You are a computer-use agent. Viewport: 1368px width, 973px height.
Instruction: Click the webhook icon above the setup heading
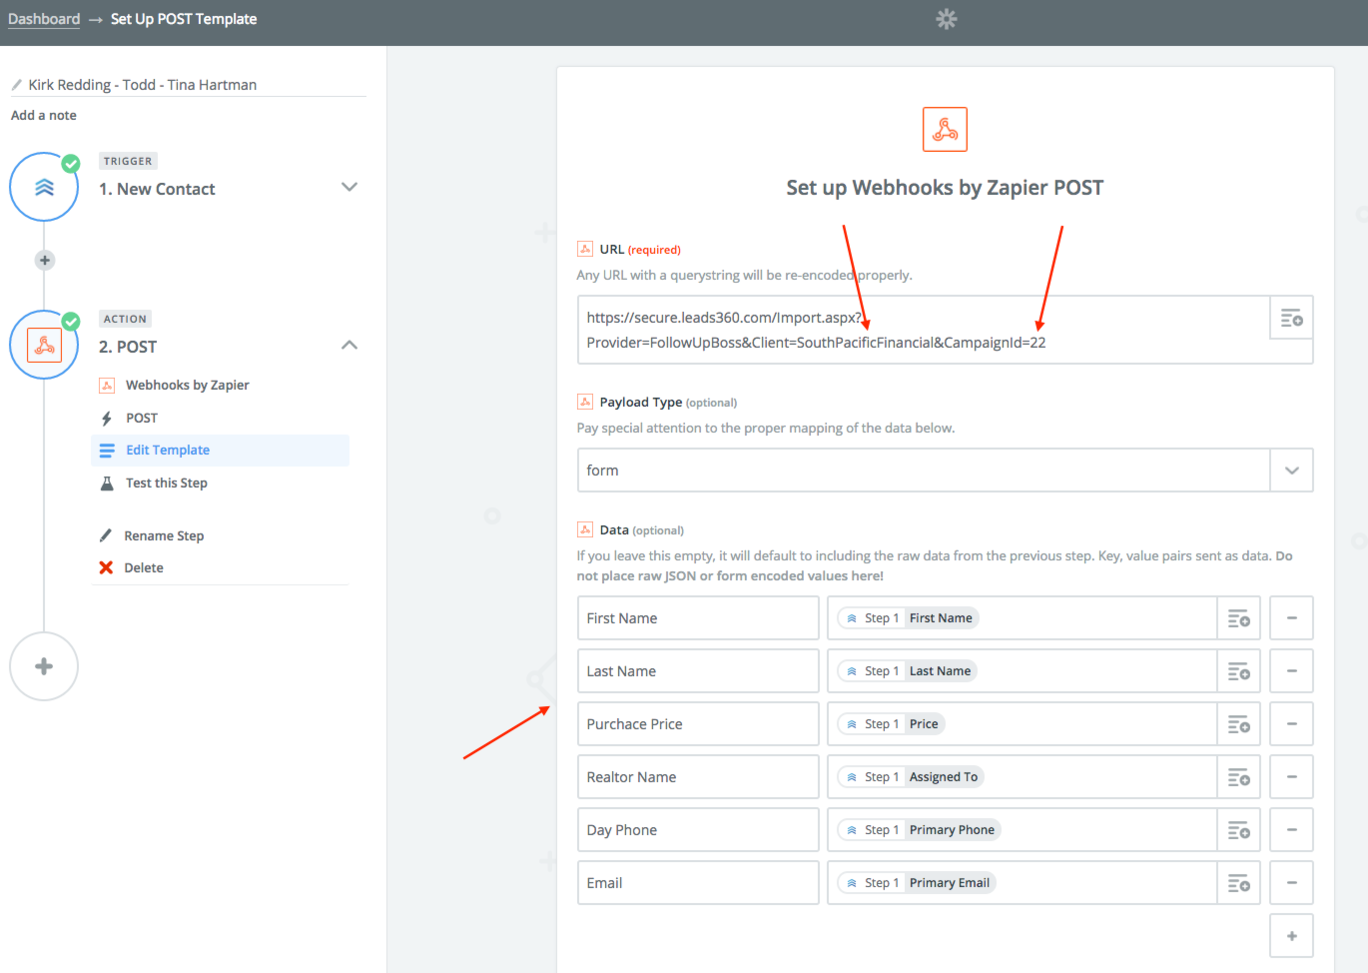(x=944, y=129)
